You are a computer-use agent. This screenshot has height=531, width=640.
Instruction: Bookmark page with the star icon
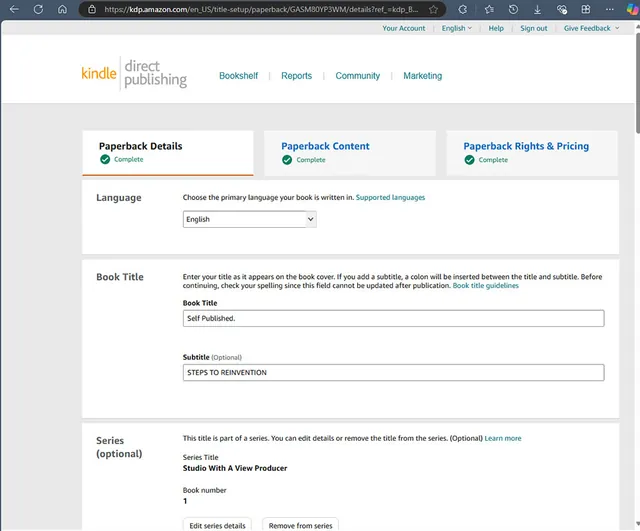click(x=433, y=9)
